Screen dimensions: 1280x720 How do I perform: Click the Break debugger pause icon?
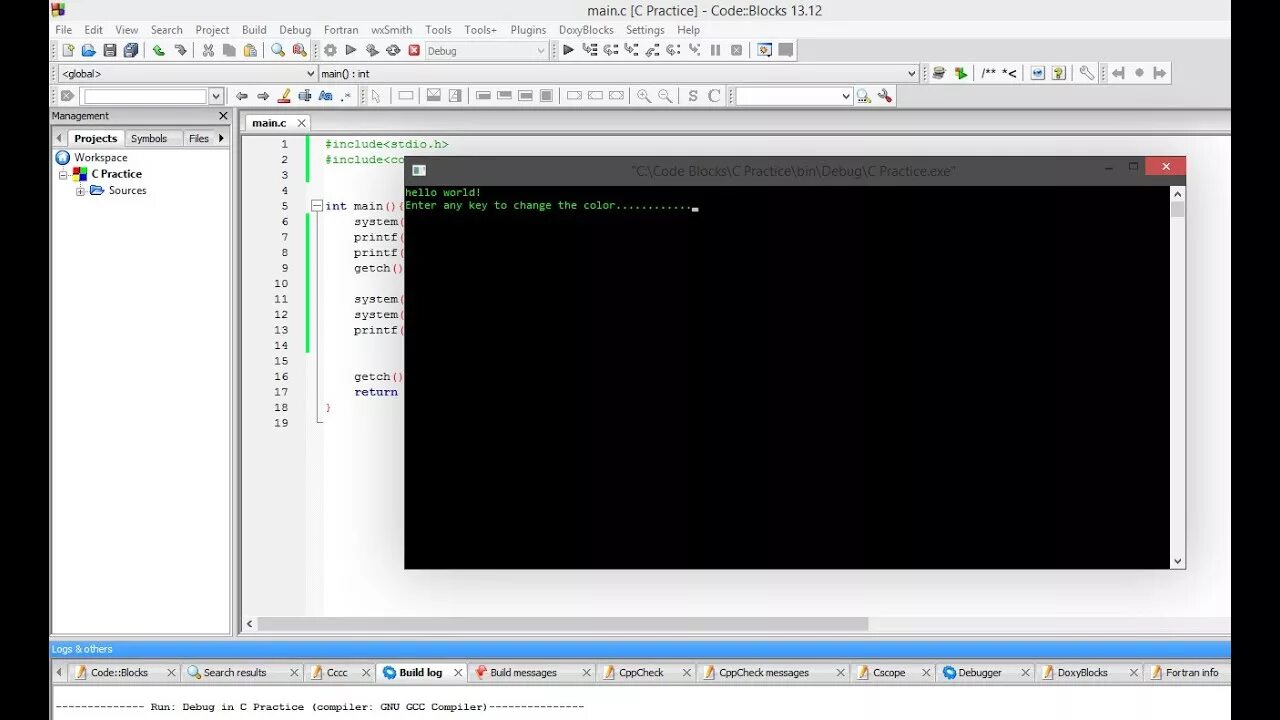(x=715, y=50)
